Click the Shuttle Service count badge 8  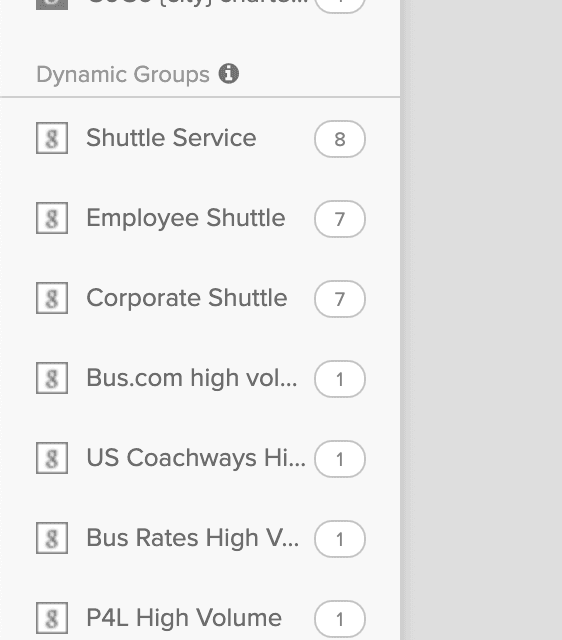[340, 139]
